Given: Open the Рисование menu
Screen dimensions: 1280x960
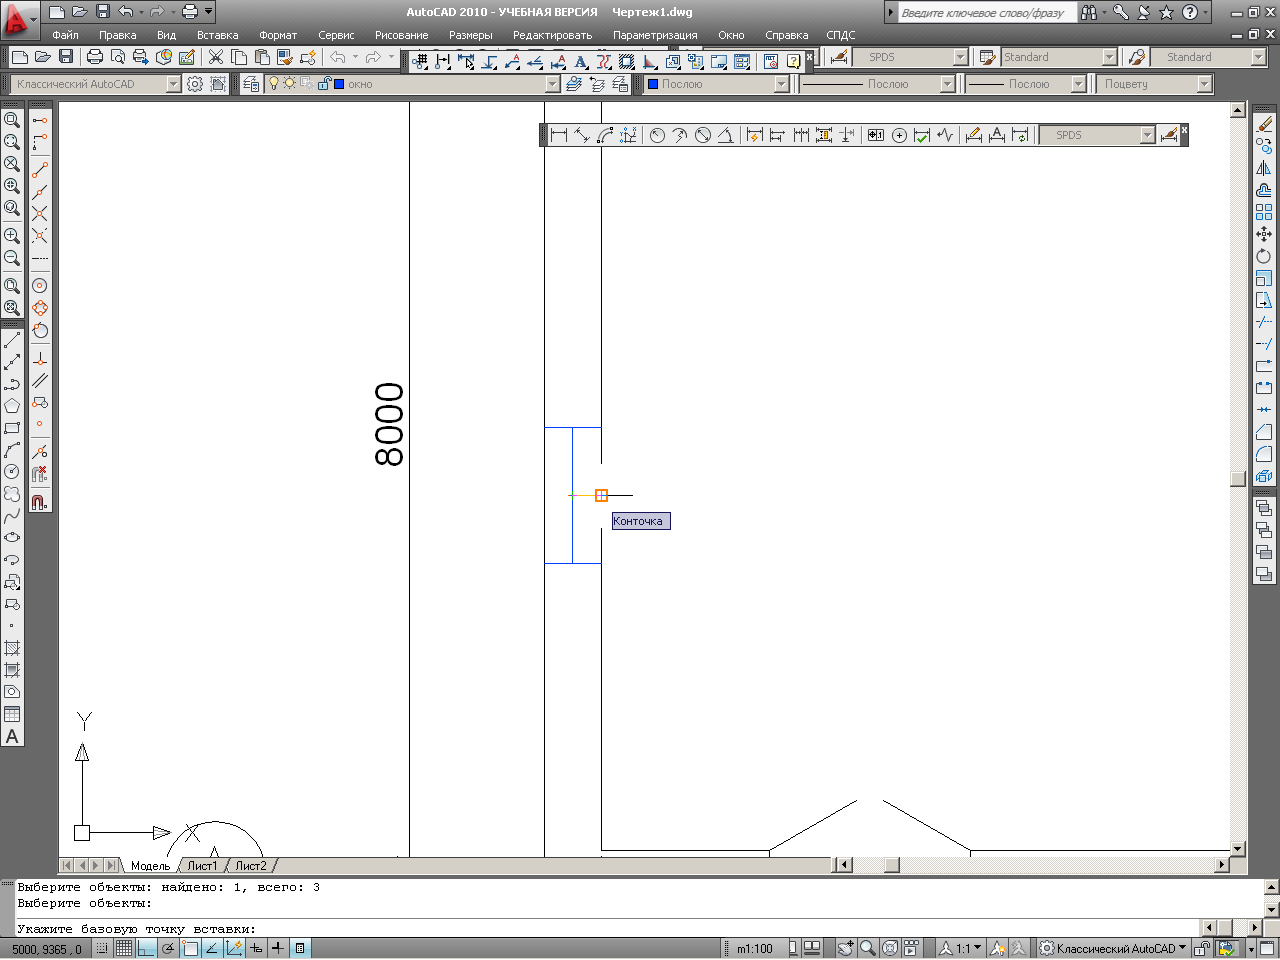Looking at the screenshot, I should [401, 35].
